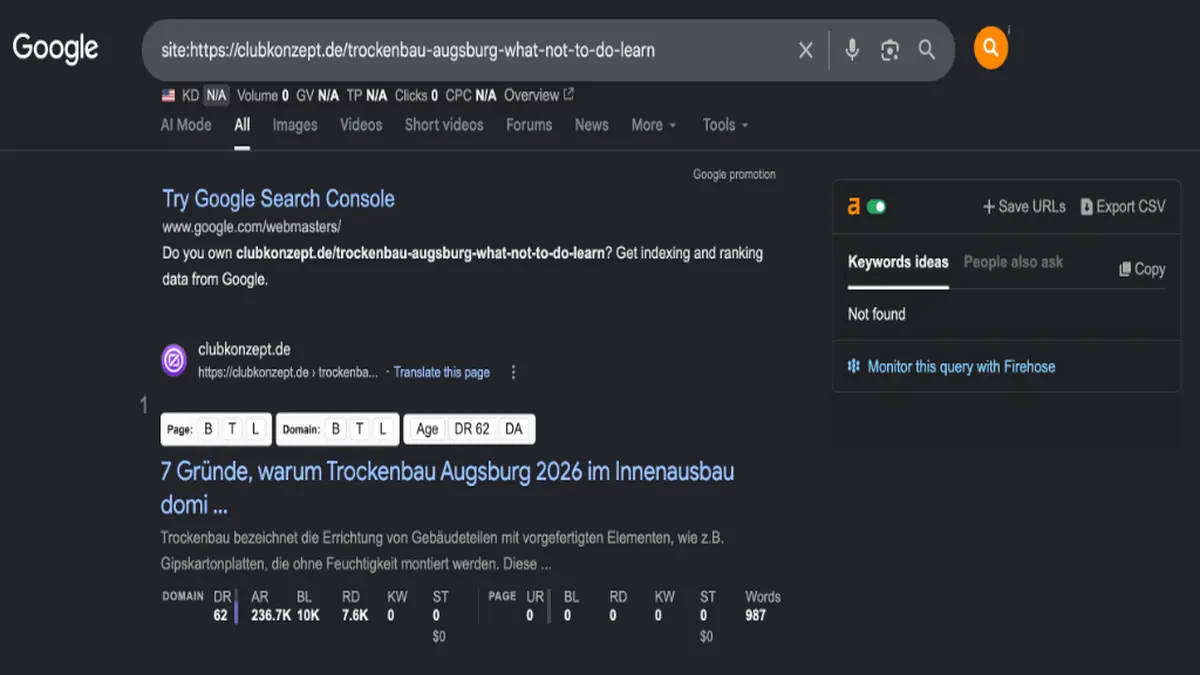Screen dimensions: 1200x675
Task: Switch to Short videos tab
Action: pos(444,125)
